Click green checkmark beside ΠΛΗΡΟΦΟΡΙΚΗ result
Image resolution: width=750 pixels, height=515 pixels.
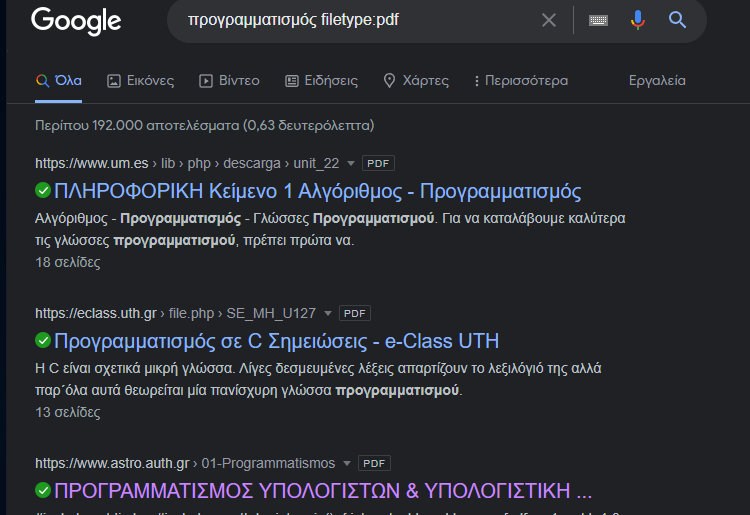point(43,190)
